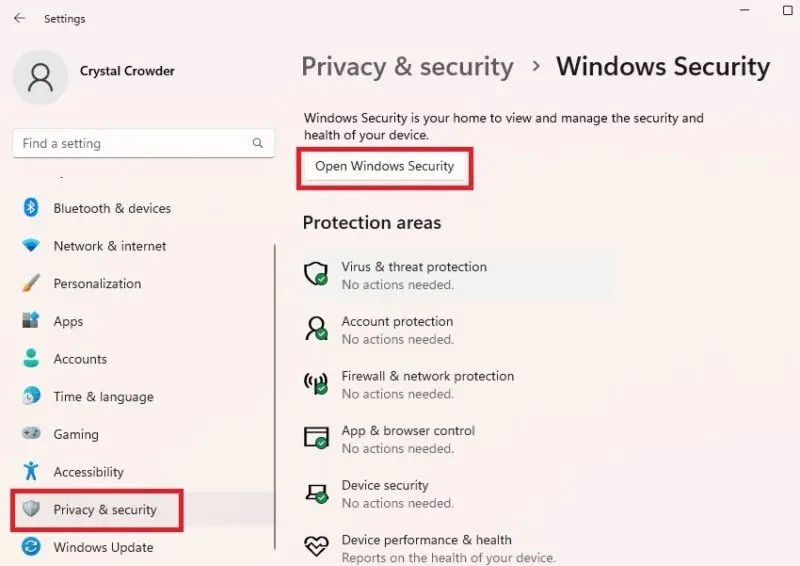Click the Network & internet Wi-Fi icon
800x566 pixels.
coord(31,246)
